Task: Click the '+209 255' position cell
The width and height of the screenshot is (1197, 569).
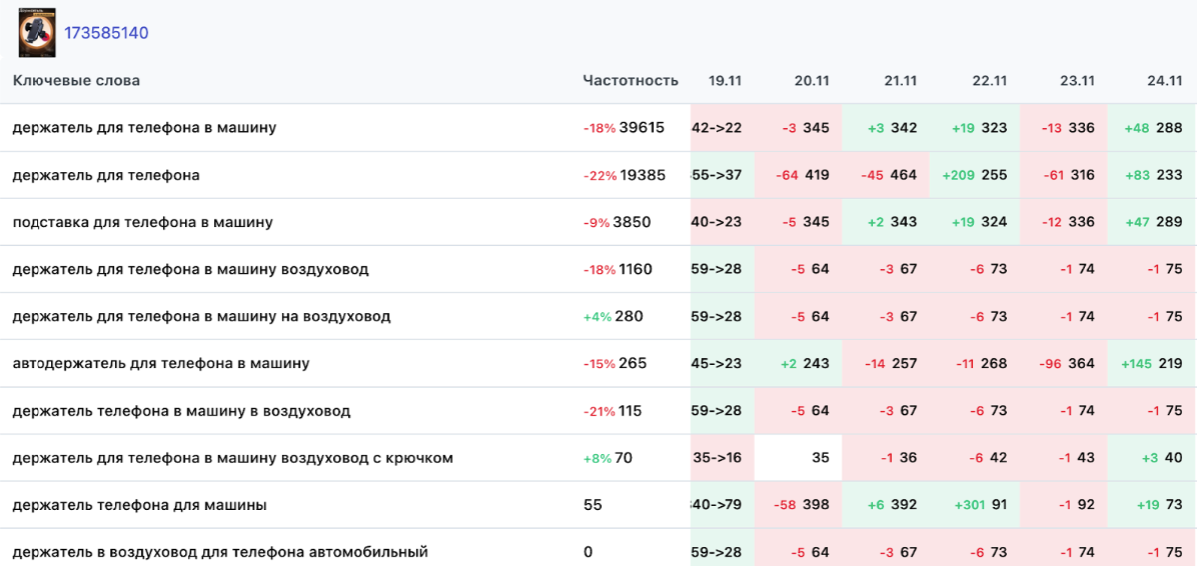Action: click(975, 175)
